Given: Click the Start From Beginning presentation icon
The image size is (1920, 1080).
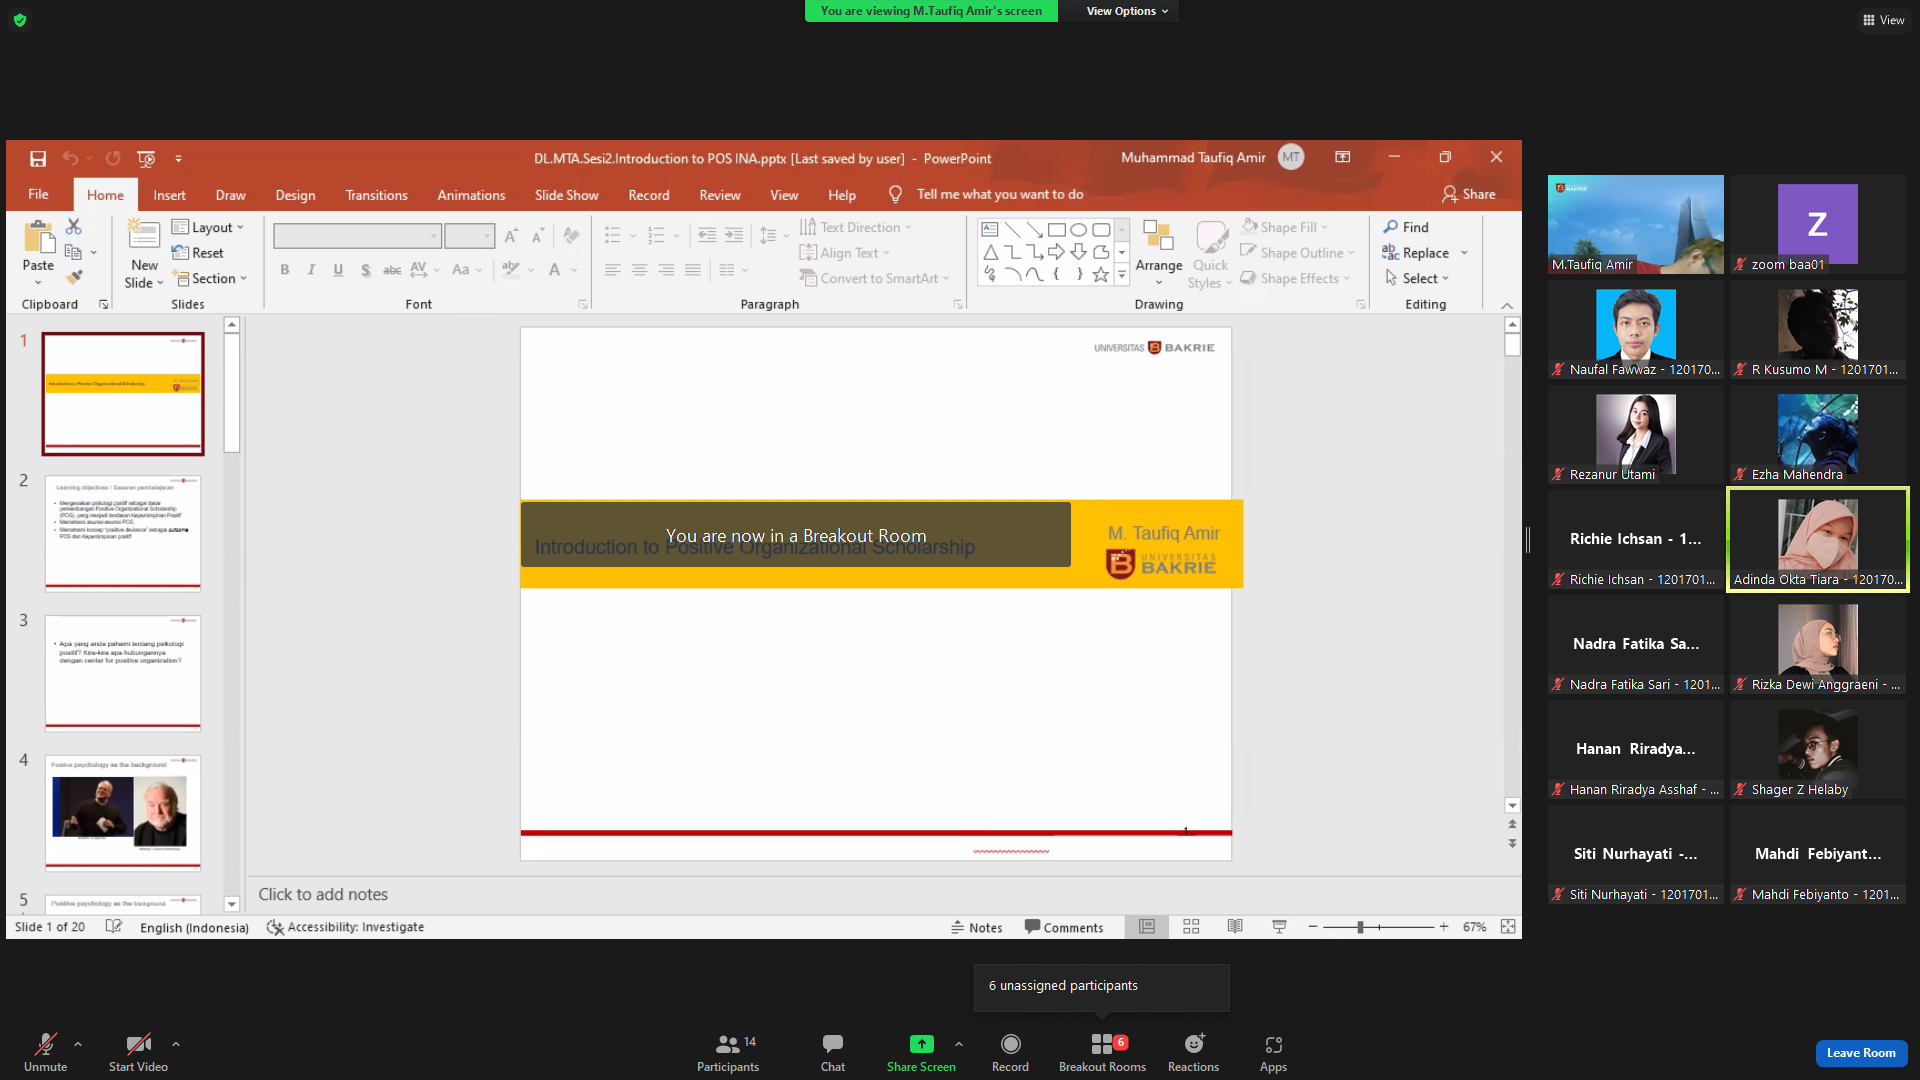Looking at the screenshot, I should point(146,158).
